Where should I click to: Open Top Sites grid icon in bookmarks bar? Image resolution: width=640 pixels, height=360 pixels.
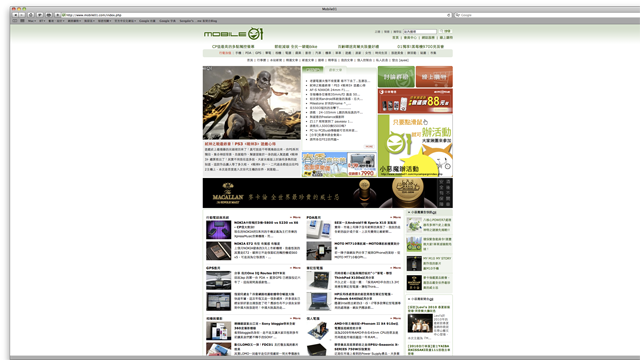22,21
